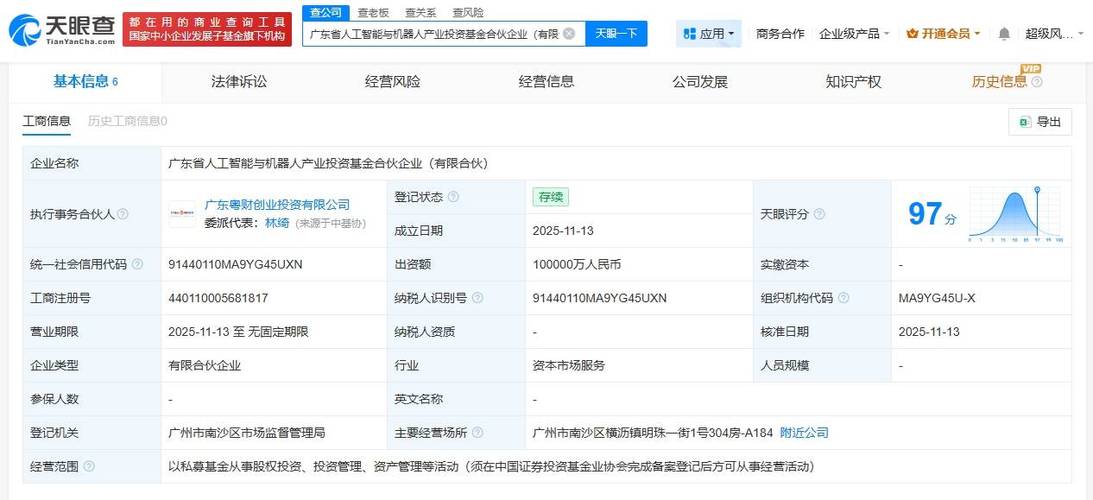Click the 97分 score value
Viewport: 1093px width, 500px height.
932,214
